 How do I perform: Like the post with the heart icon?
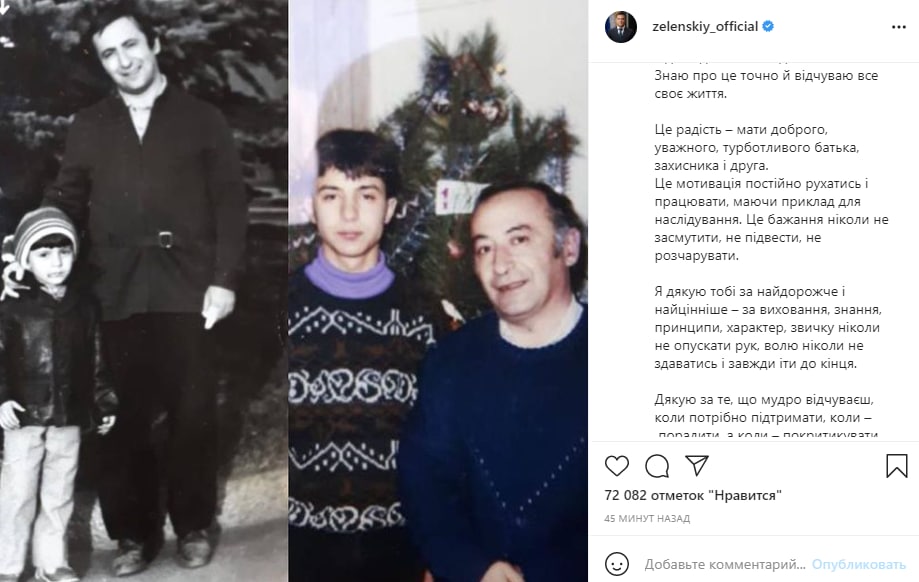617,466
